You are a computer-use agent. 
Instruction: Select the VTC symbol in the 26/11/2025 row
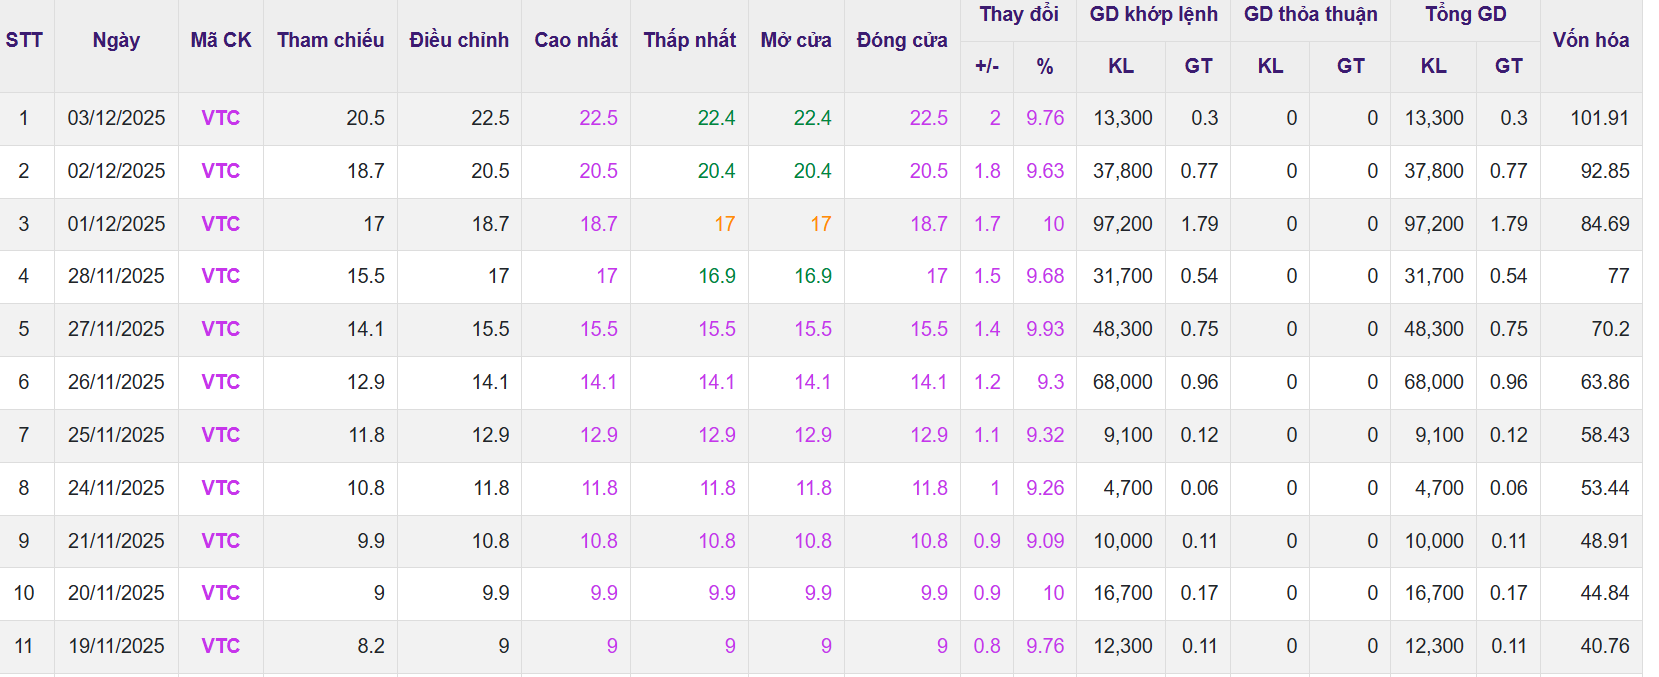tap(220, 382)
